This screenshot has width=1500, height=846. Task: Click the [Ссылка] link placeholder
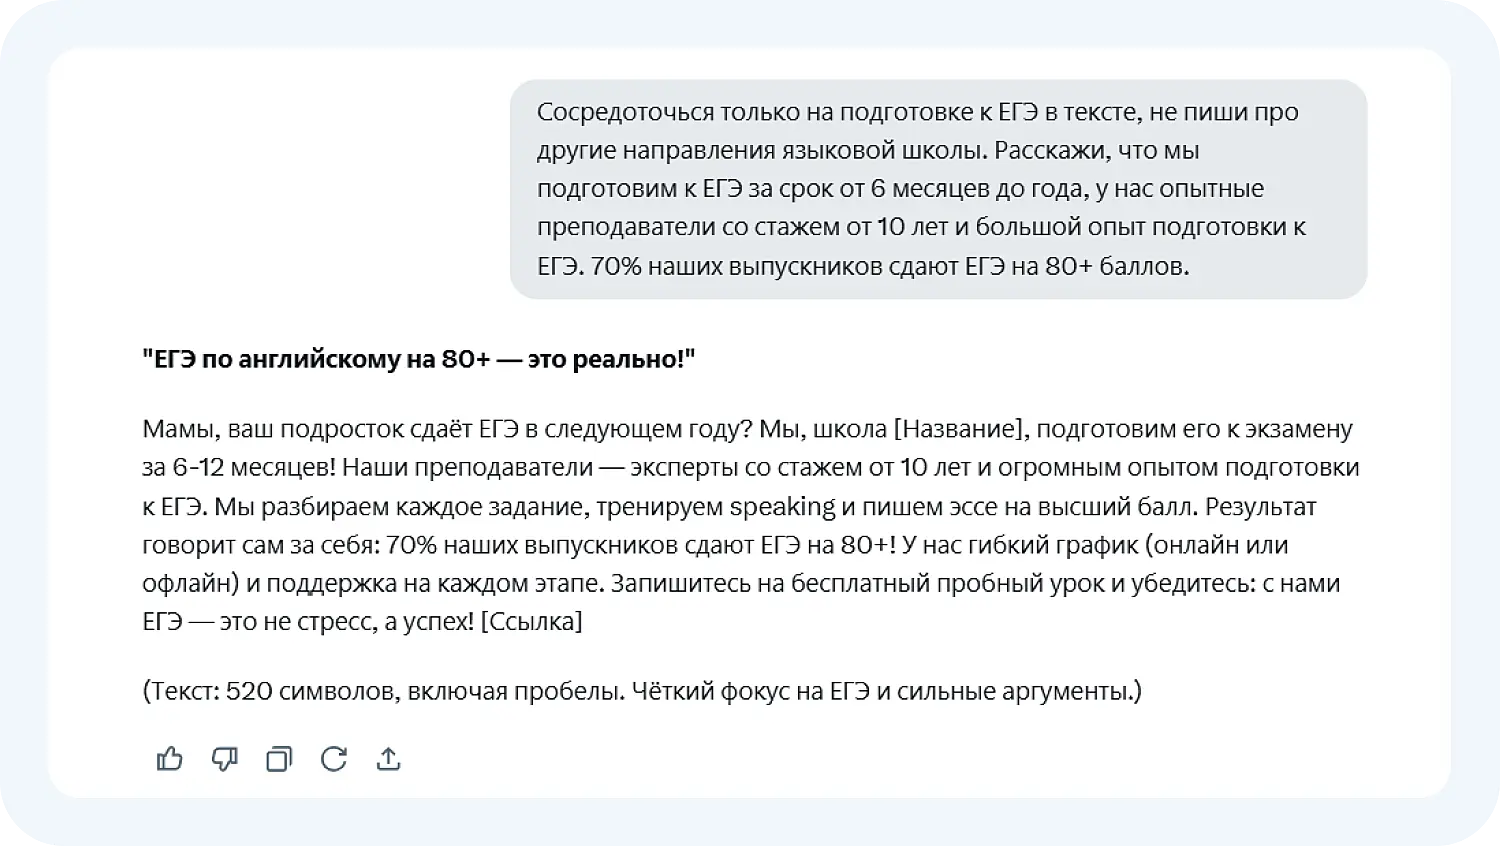531,621
